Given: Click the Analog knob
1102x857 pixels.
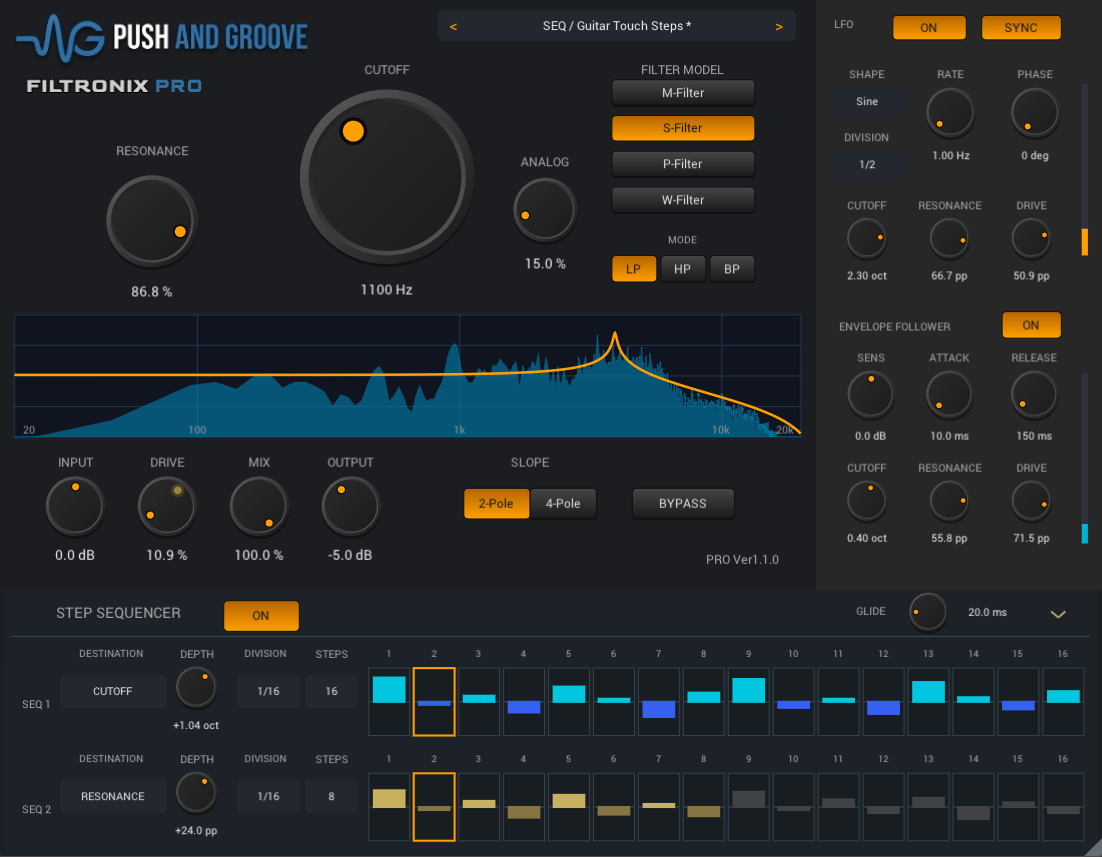Looking at the screenshot, I should coord(545,210).
